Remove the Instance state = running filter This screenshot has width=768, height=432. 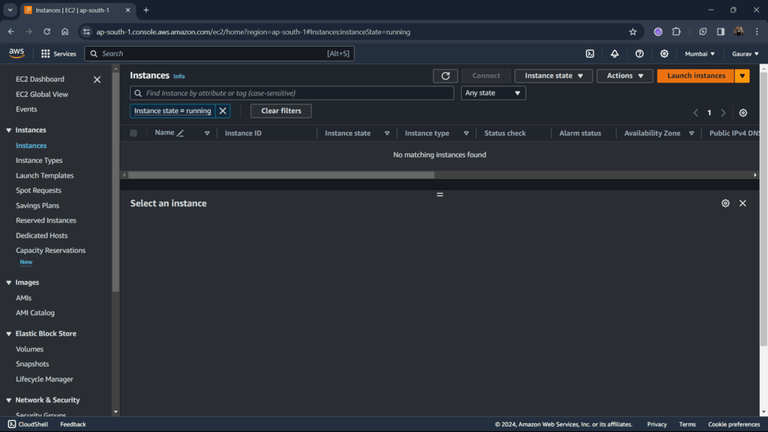[223, 111]
